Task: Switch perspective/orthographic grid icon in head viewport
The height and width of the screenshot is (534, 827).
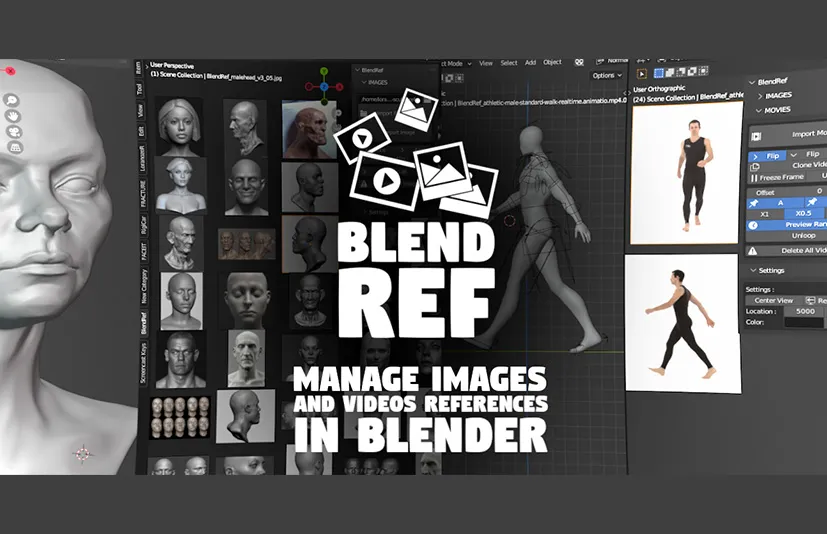Action: click(x=15, y=147)
